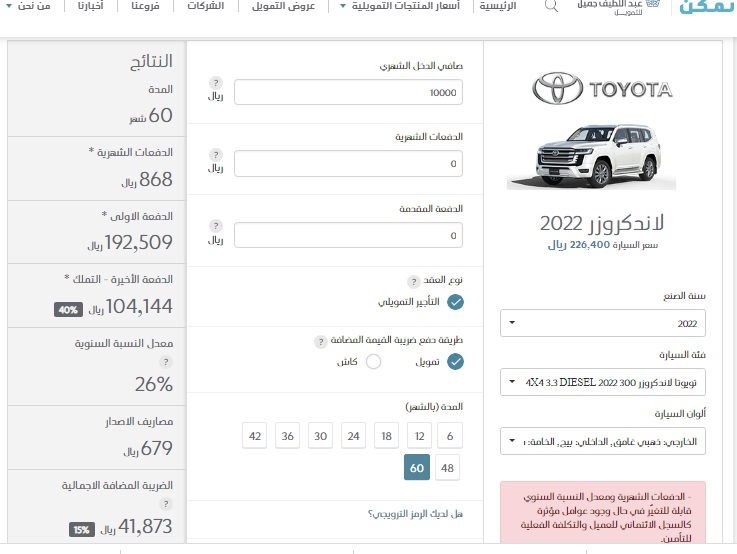
Task: Choose 12 months duration
Action: [x=419, y=436]
